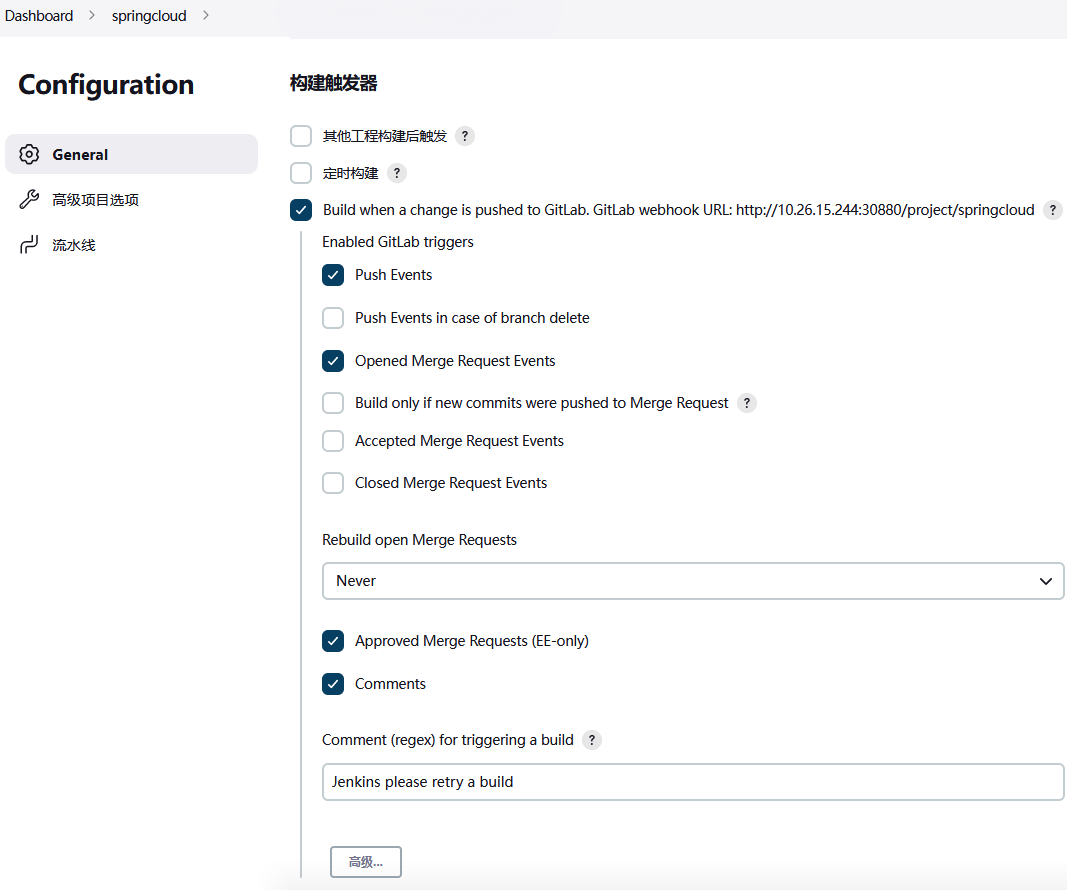Screen dimensions: 1071x890
Task: Open help for Build only if new commits
Action: [747, 403]
